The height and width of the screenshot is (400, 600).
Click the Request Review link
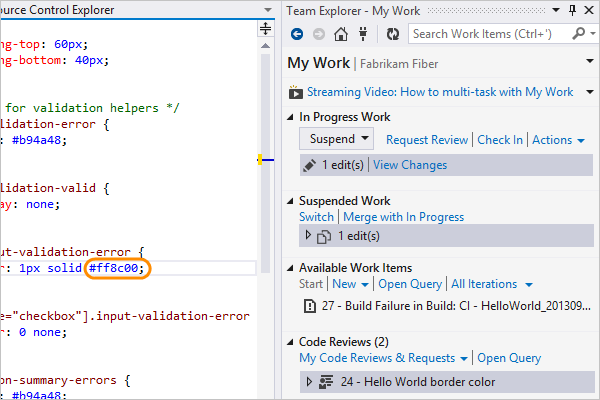(x=427, y=140)
